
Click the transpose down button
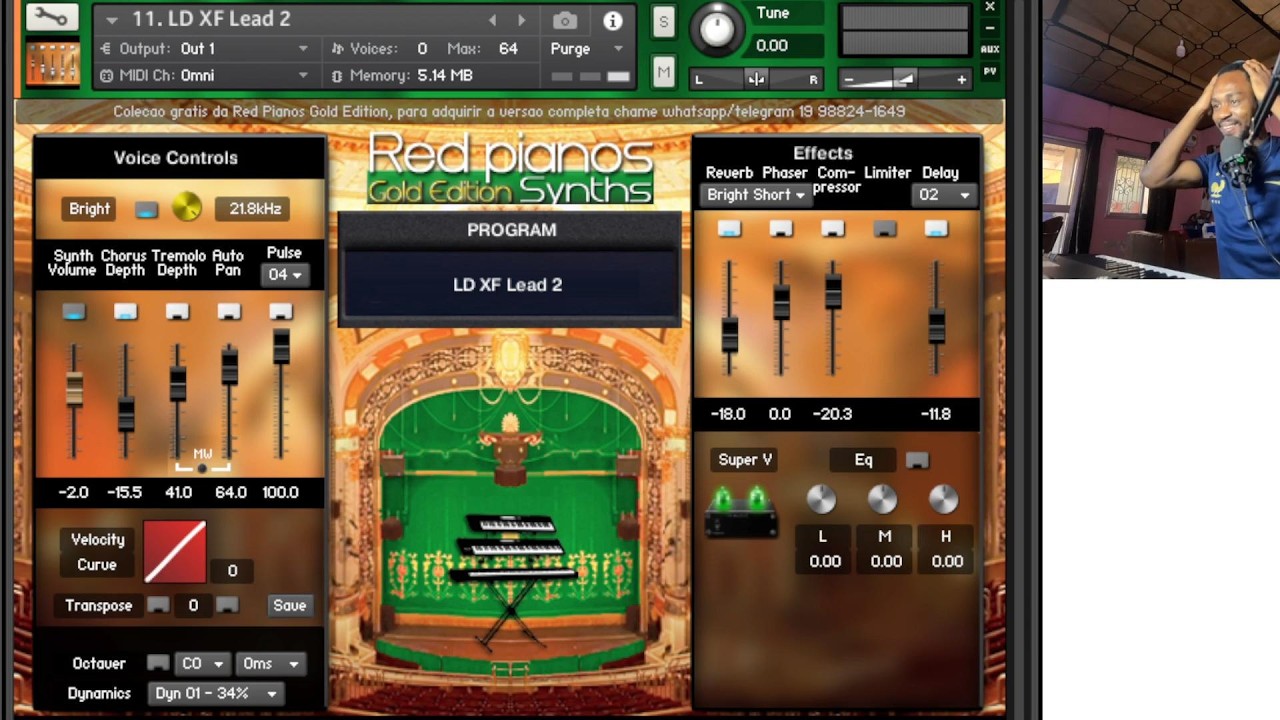click(158, 605)
